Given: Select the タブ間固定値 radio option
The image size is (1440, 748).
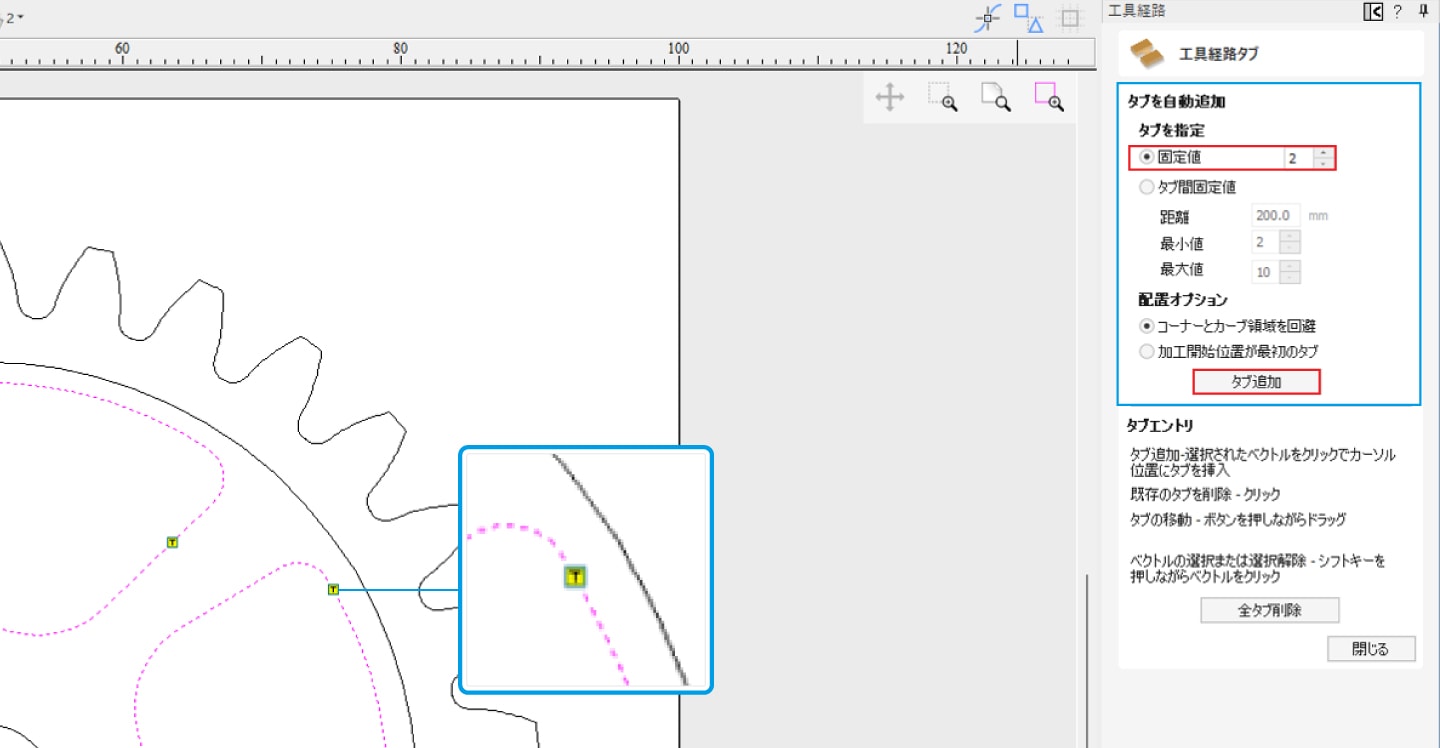Looking at the screenshot, I should click(x=1148, y=187).
